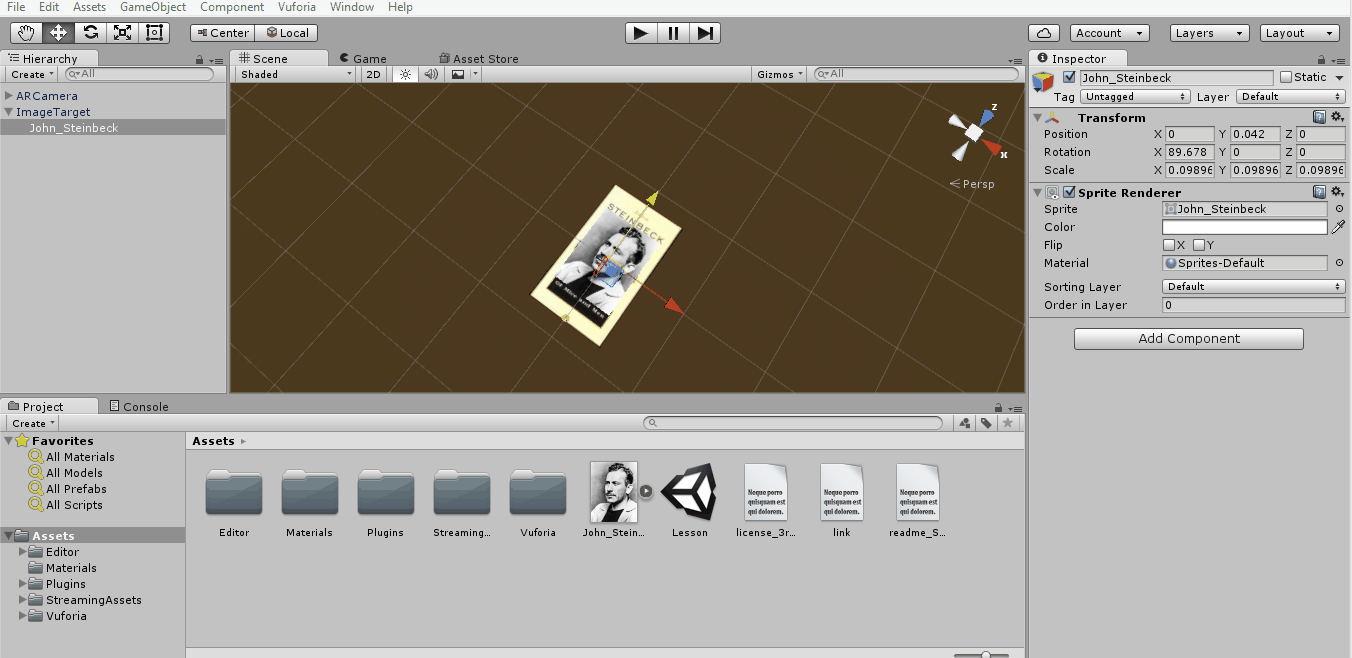
Task: Open the Sprite Renderer color picker
Action: point(1244,227)
